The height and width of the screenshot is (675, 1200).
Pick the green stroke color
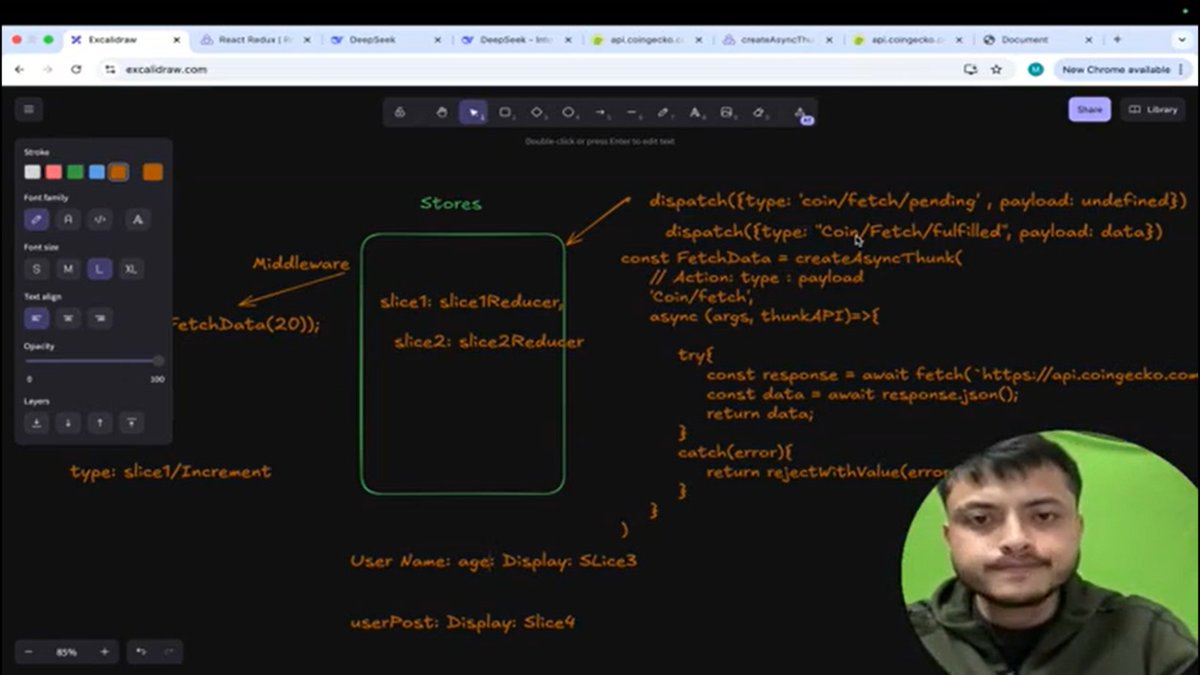pyautogui.click(x=75, y=172)
